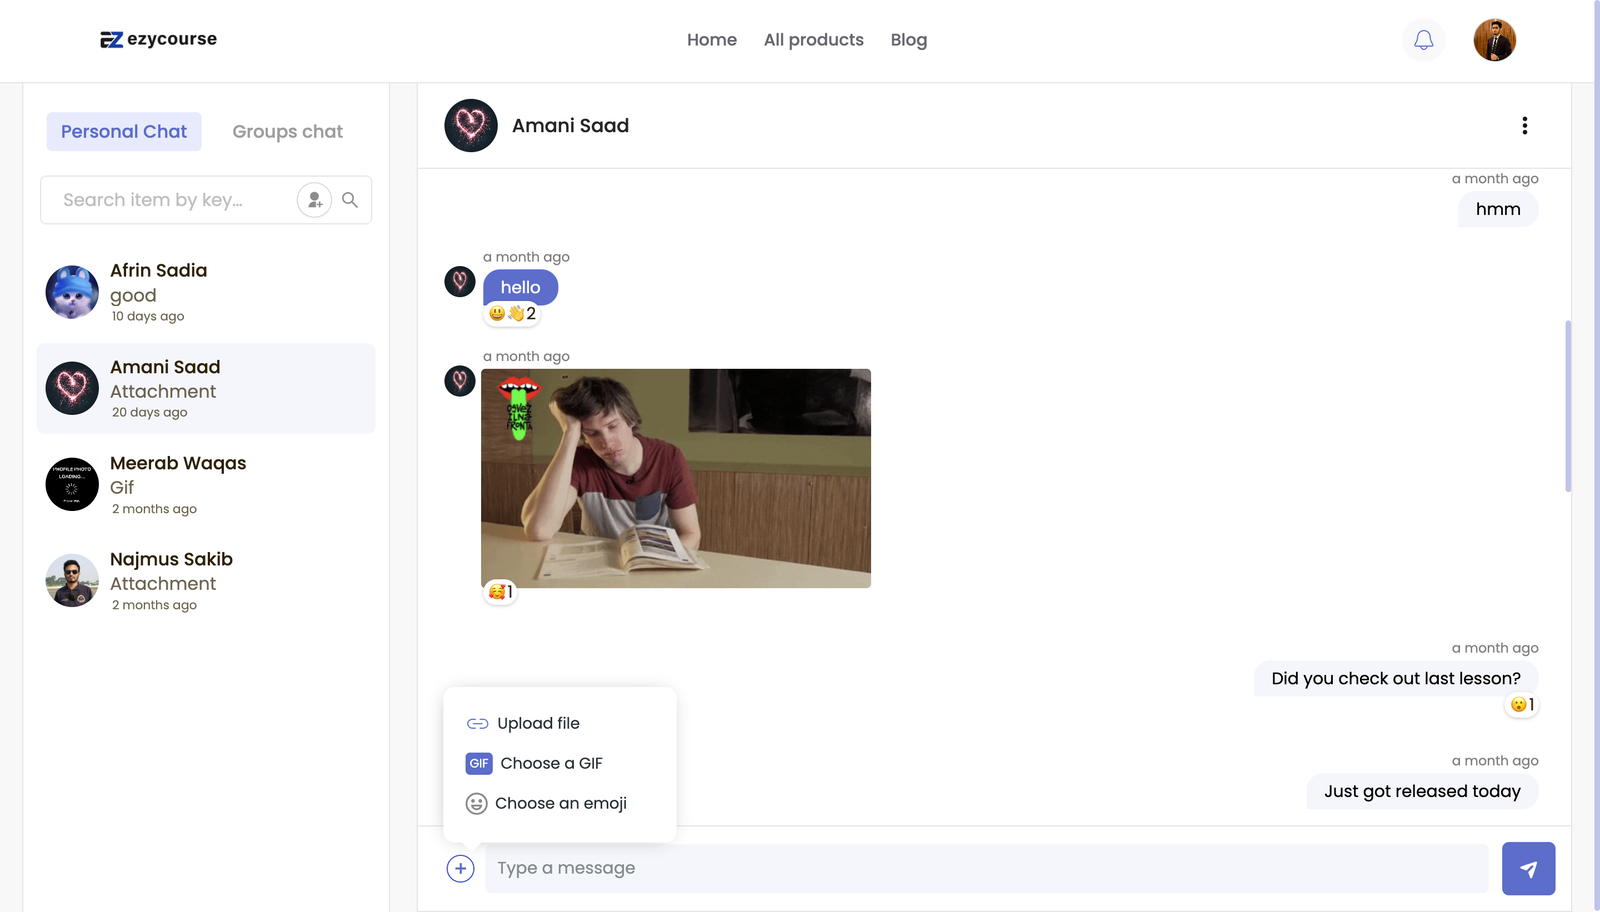Viewport: 1600px width, 912px height.
Task: Click Amani Saad's heart avatar in header
Action: (x=471, y=126)
